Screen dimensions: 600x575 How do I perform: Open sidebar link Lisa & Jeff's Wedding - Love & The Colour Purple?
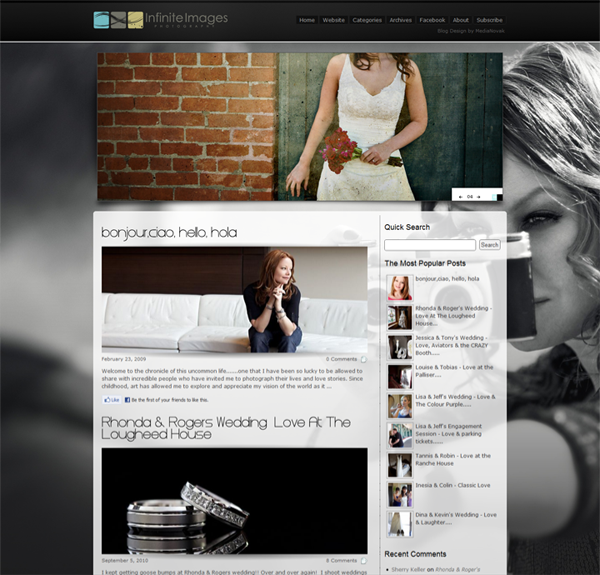click(x=455, y=400)
